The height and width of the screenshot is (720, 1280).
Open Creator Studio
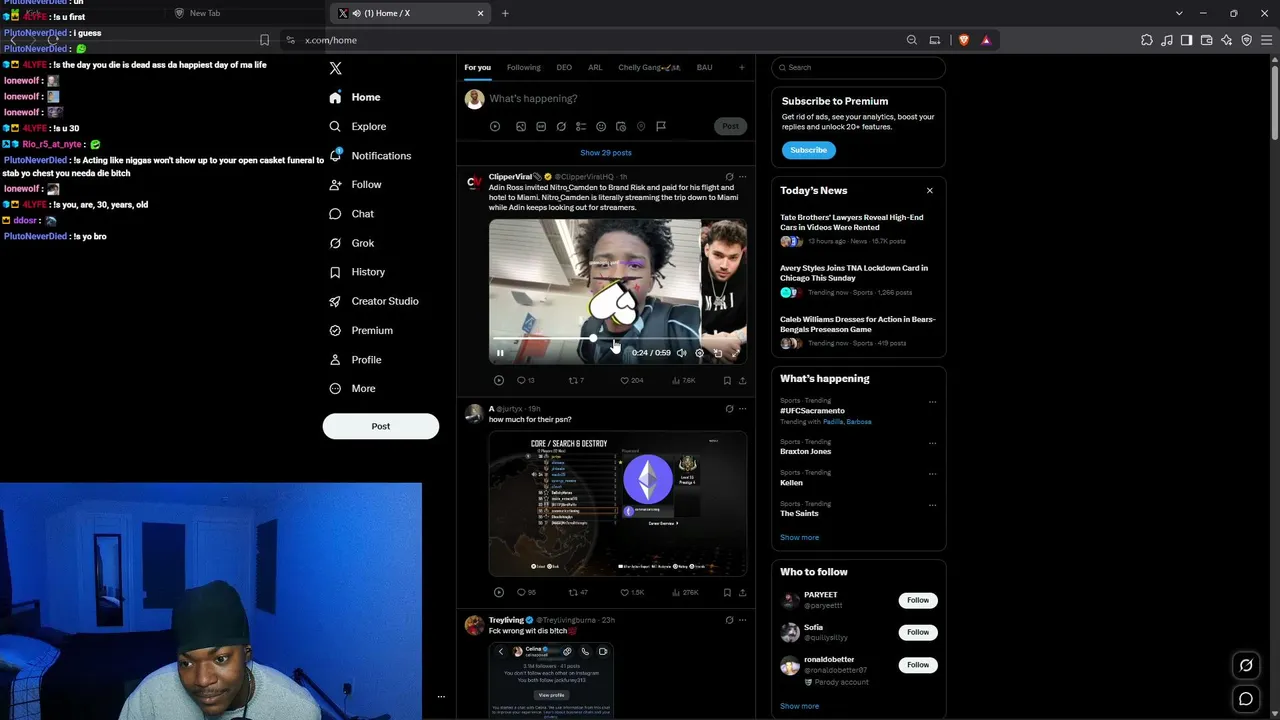[374, 301]
